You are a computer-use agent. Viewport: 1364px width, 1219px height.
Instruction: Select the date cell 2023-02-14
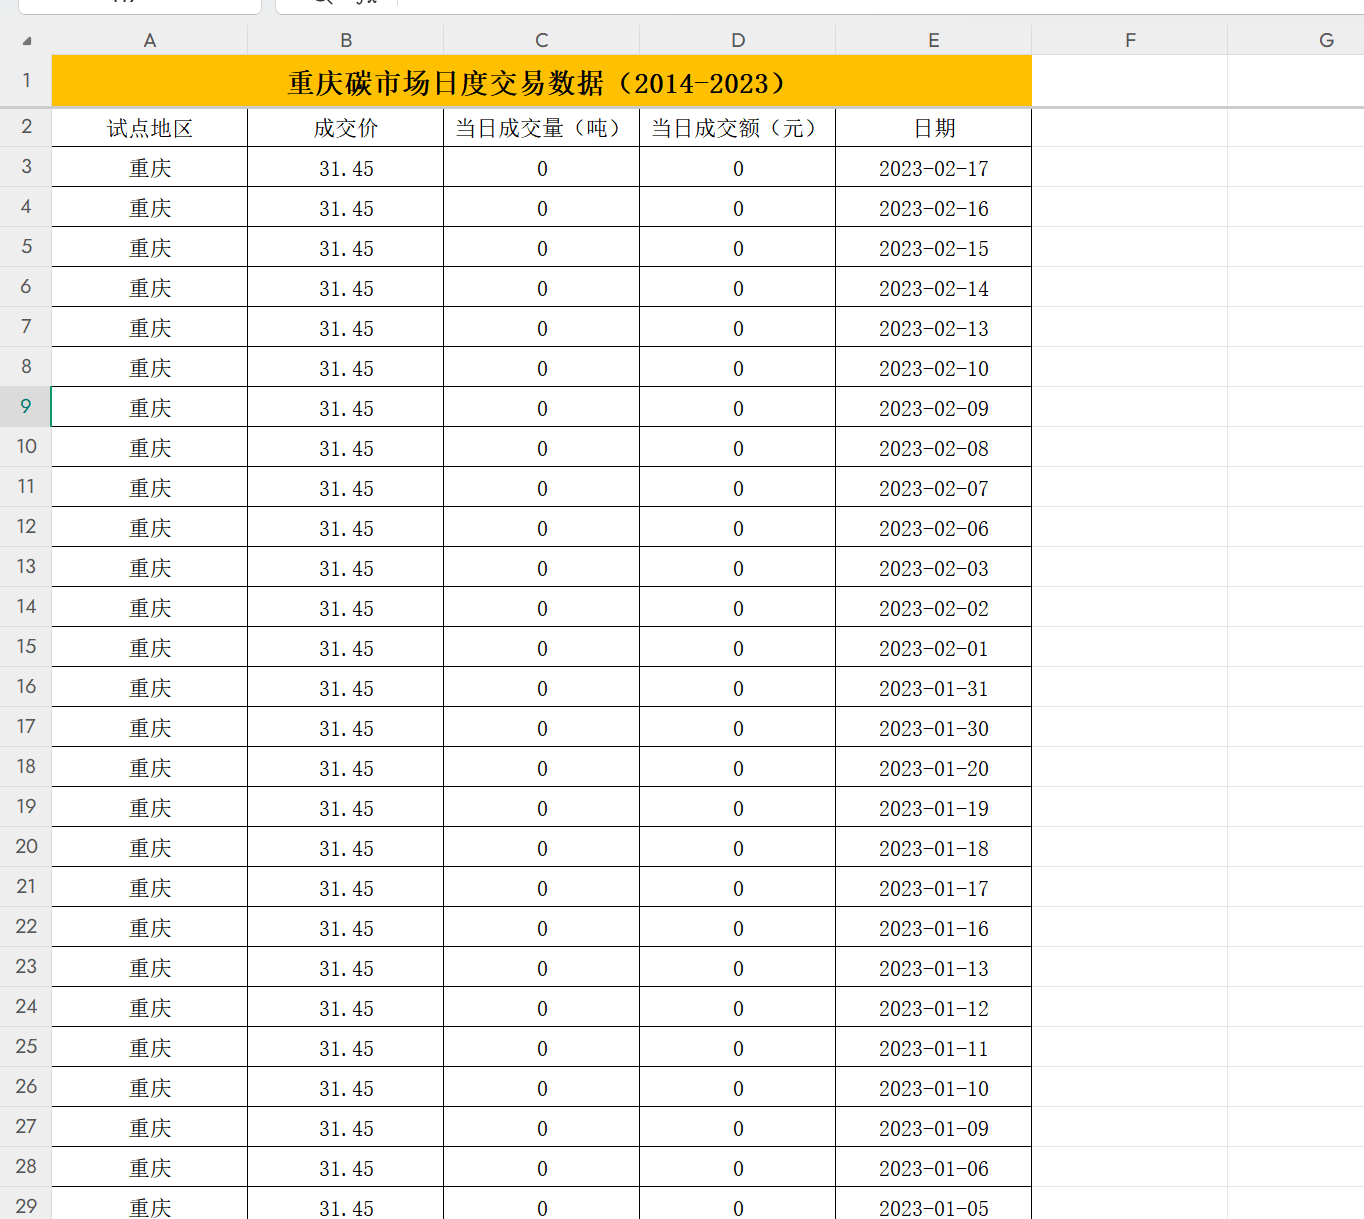click(x=934, y=288)
